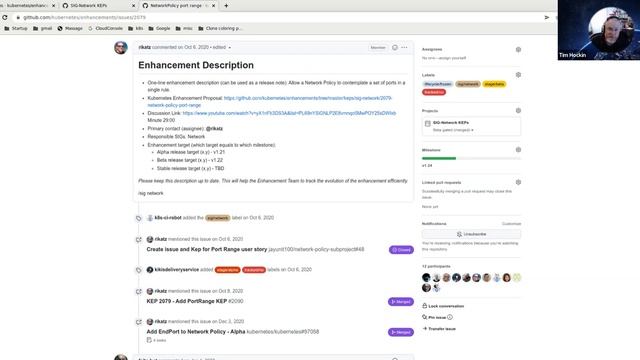Viewport: 640px width, 360px height.
Task: Reload the page with the refresh icon
Action: click(x=5, y=18)
